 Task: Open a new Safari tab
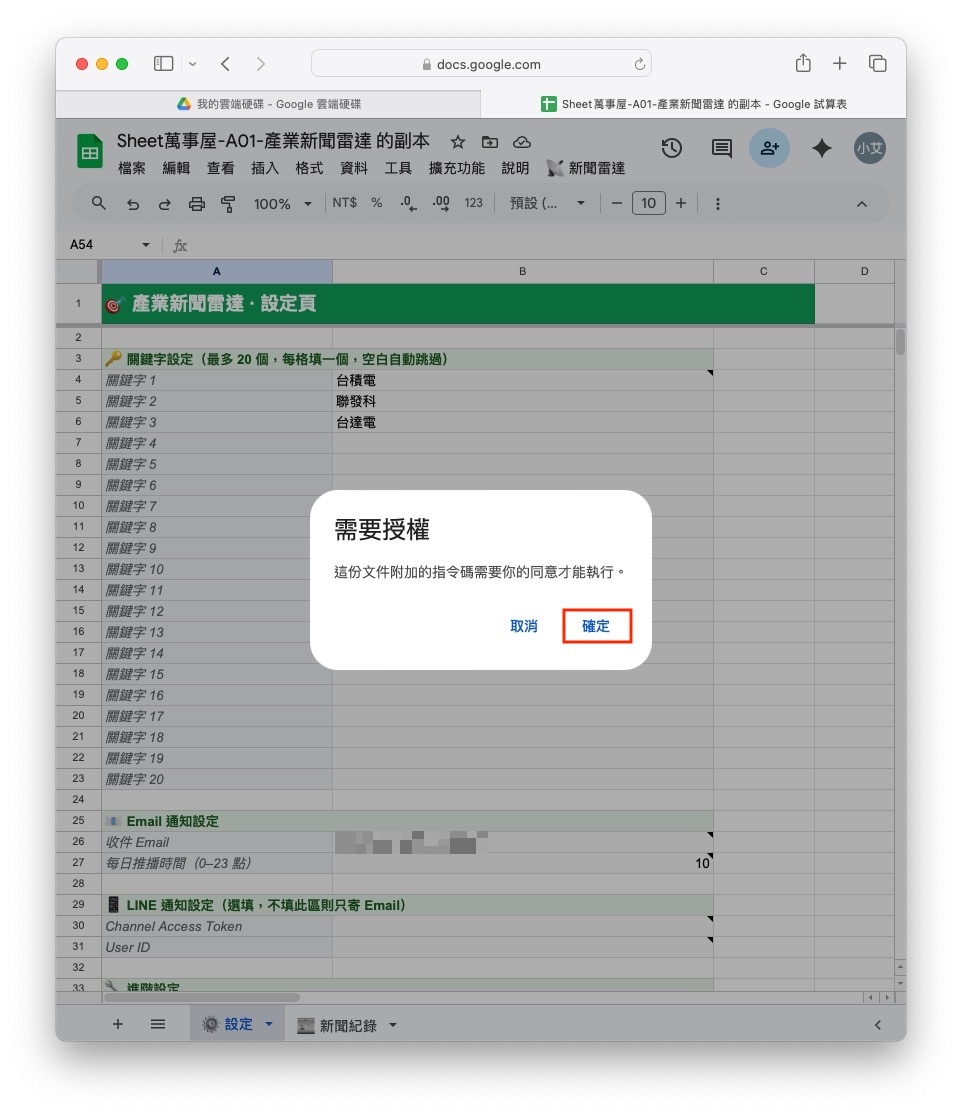[840, 64]
